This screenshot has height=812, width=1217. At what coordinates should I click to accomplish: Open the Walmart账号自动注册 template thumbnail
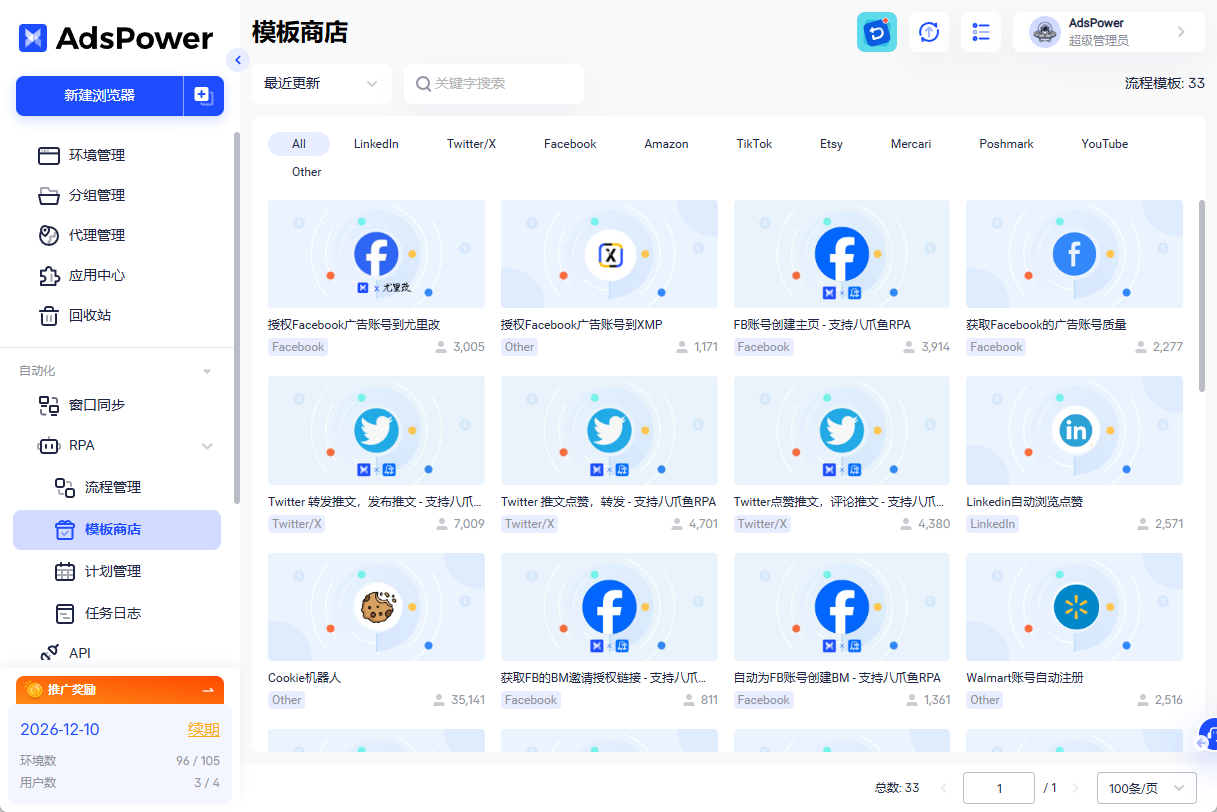1074,607
